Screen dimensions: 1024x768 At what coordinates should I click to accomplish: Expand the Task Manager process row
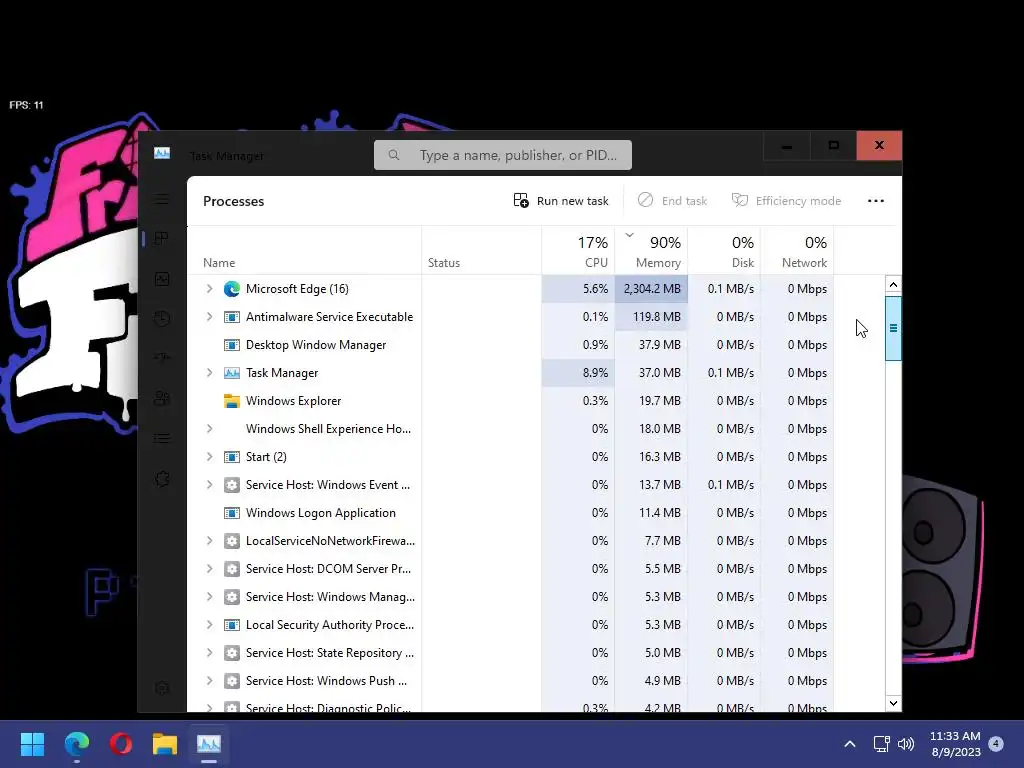[209, 373]
